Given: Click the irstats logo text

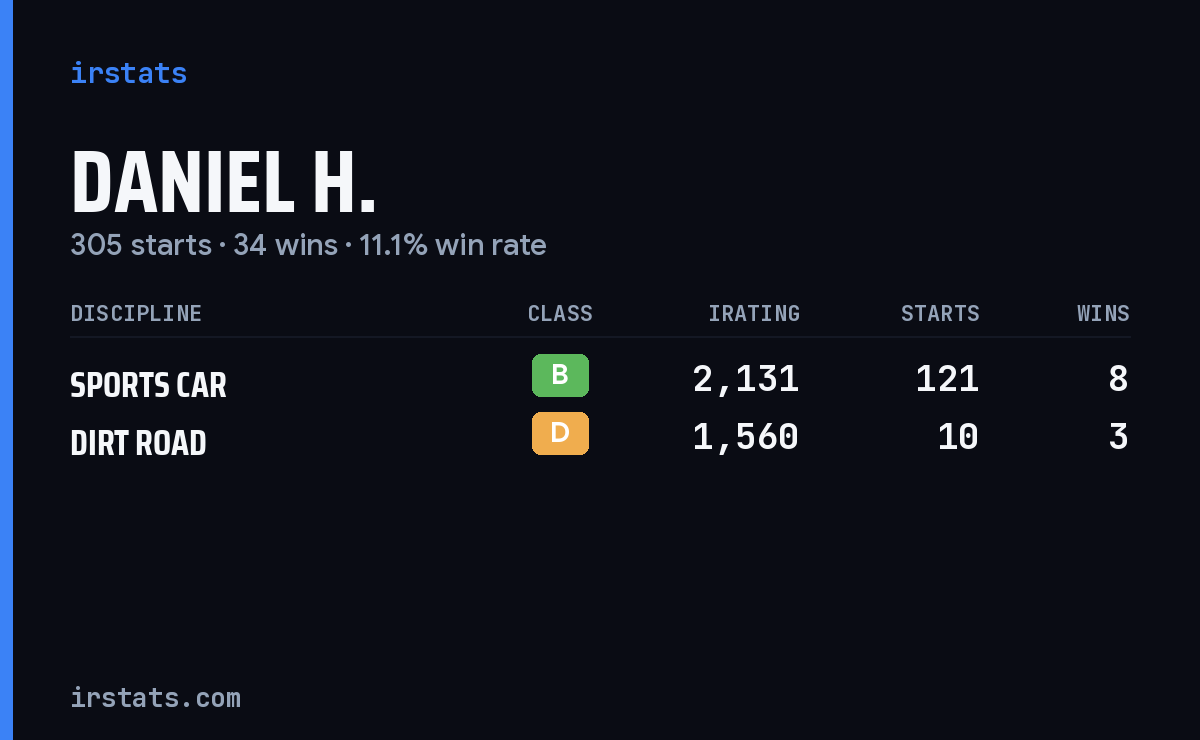Looking at the screenshot, I should (x=128, y=73).
